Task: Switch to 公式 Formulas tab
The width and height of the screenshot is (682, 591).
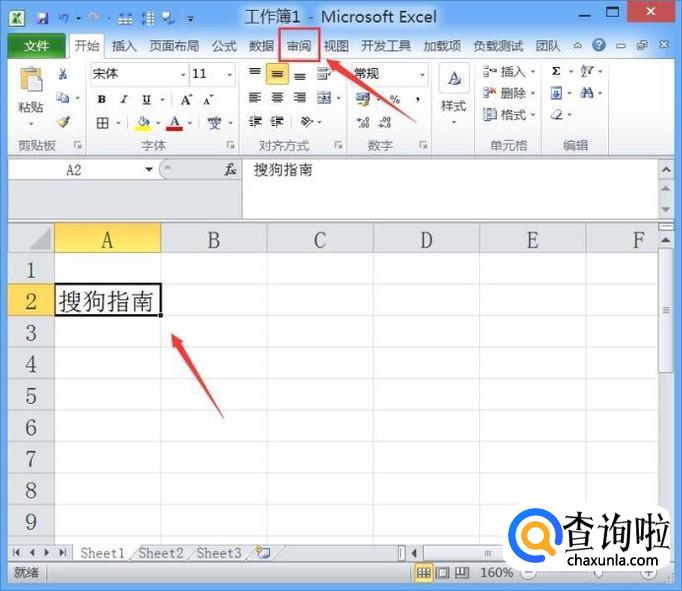Action: (x=224, y=46)
